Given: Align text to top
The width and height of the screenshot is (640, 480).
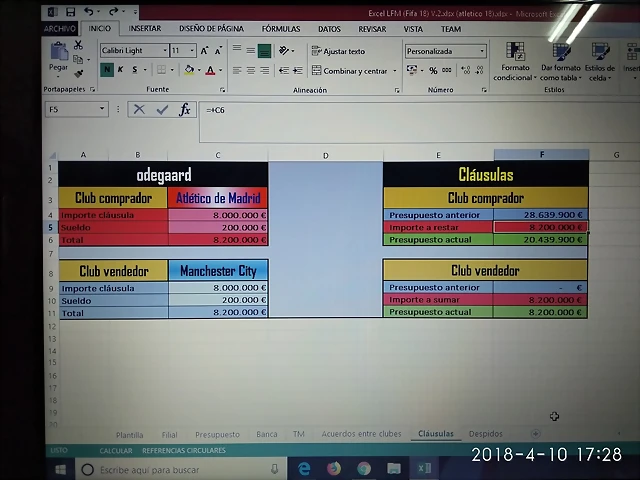Looking at the screenshot, I should click(237, 48).
